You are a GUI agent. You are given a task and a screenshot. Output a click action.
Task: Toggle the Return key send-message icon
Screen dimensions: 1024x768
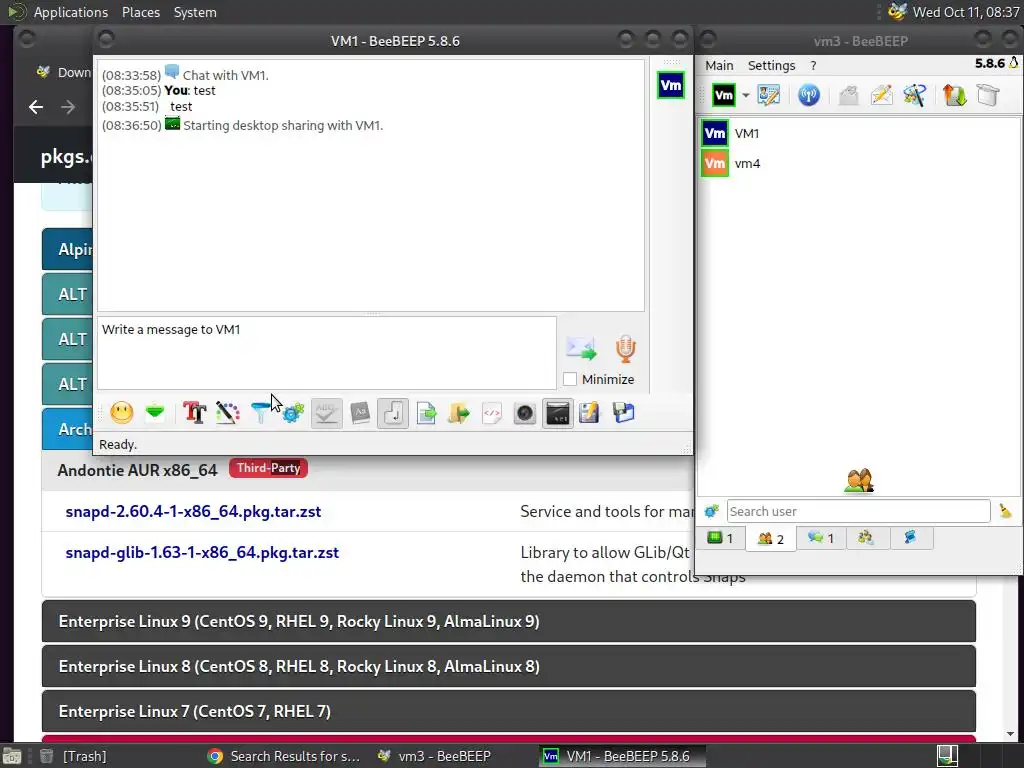[393, 413]
